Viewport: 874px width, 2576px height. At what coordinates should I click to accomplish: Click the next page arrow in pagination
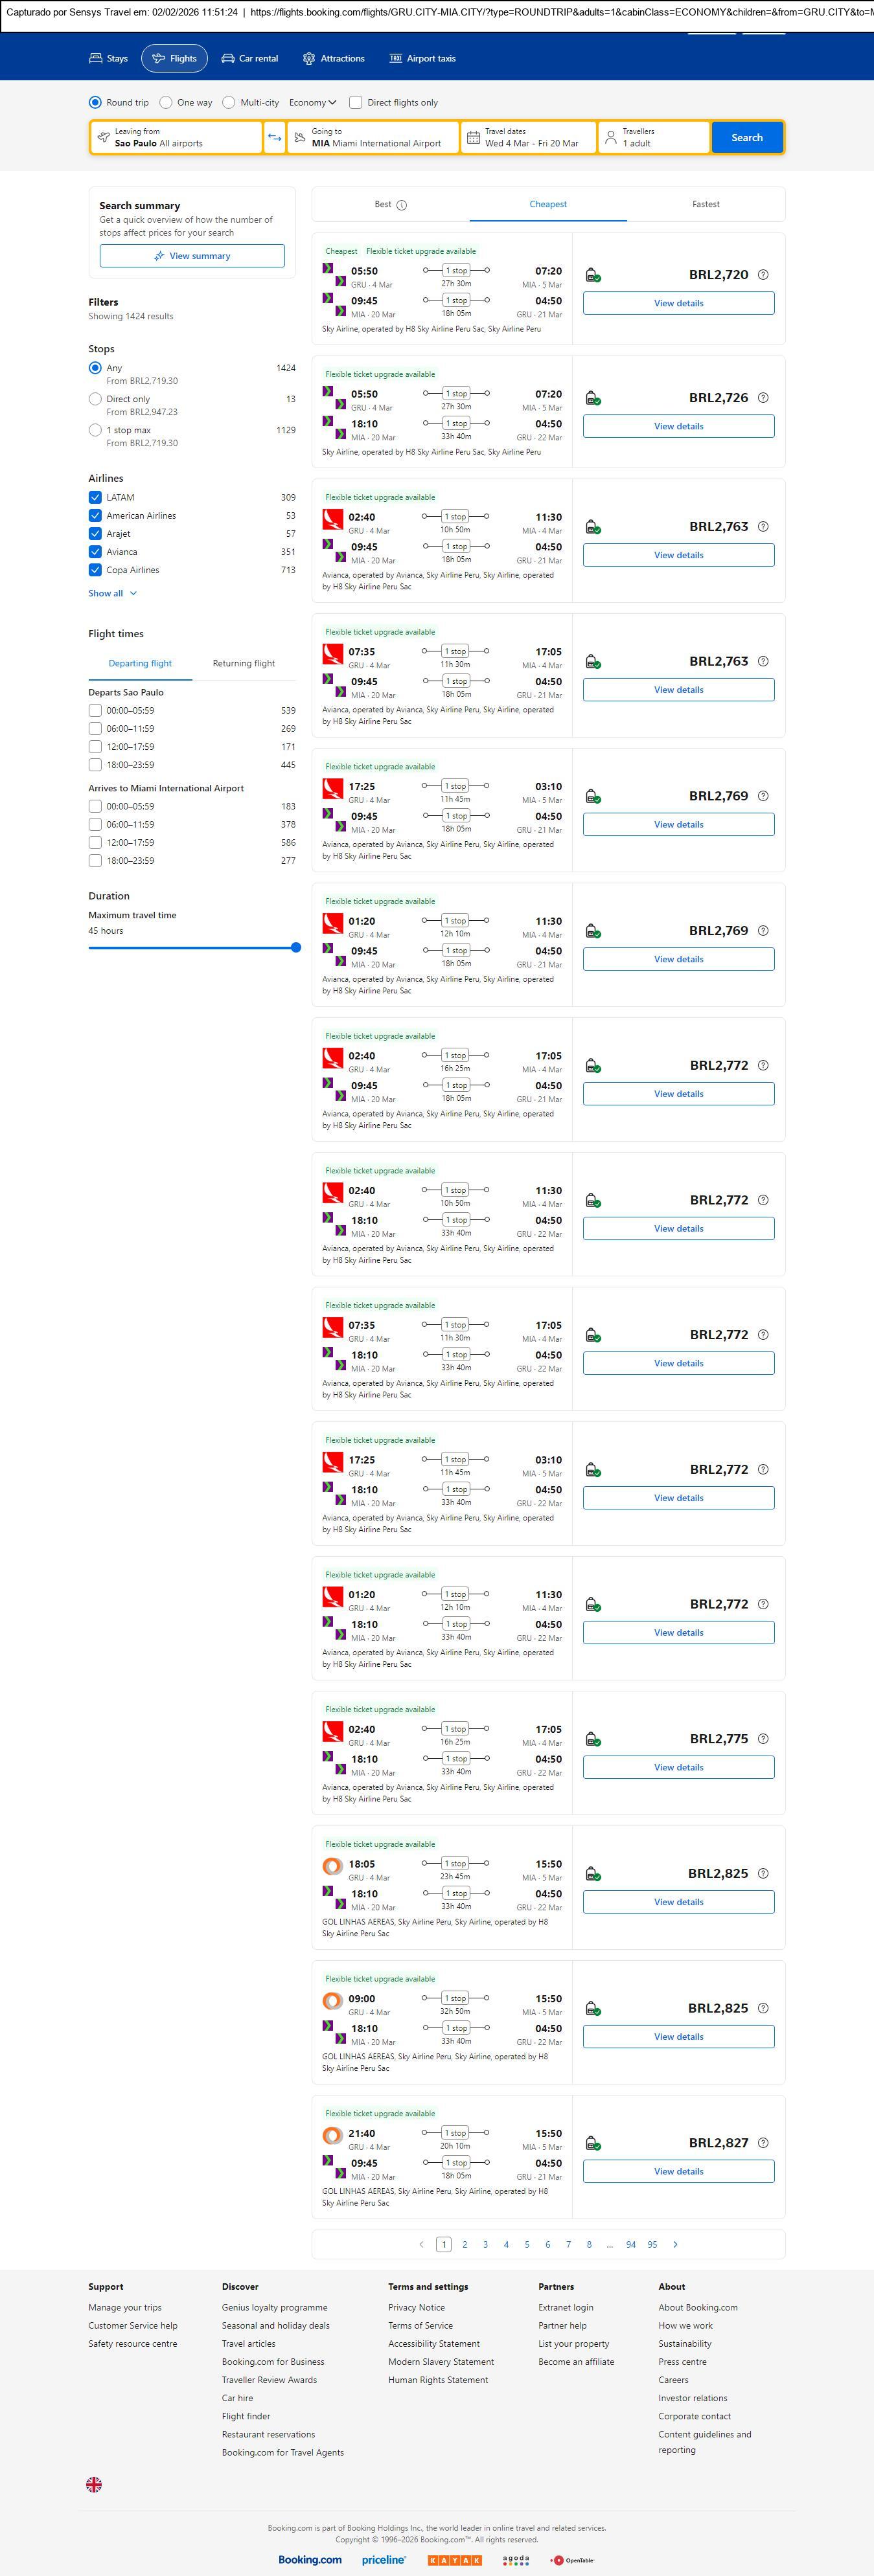pos(675,2244)
